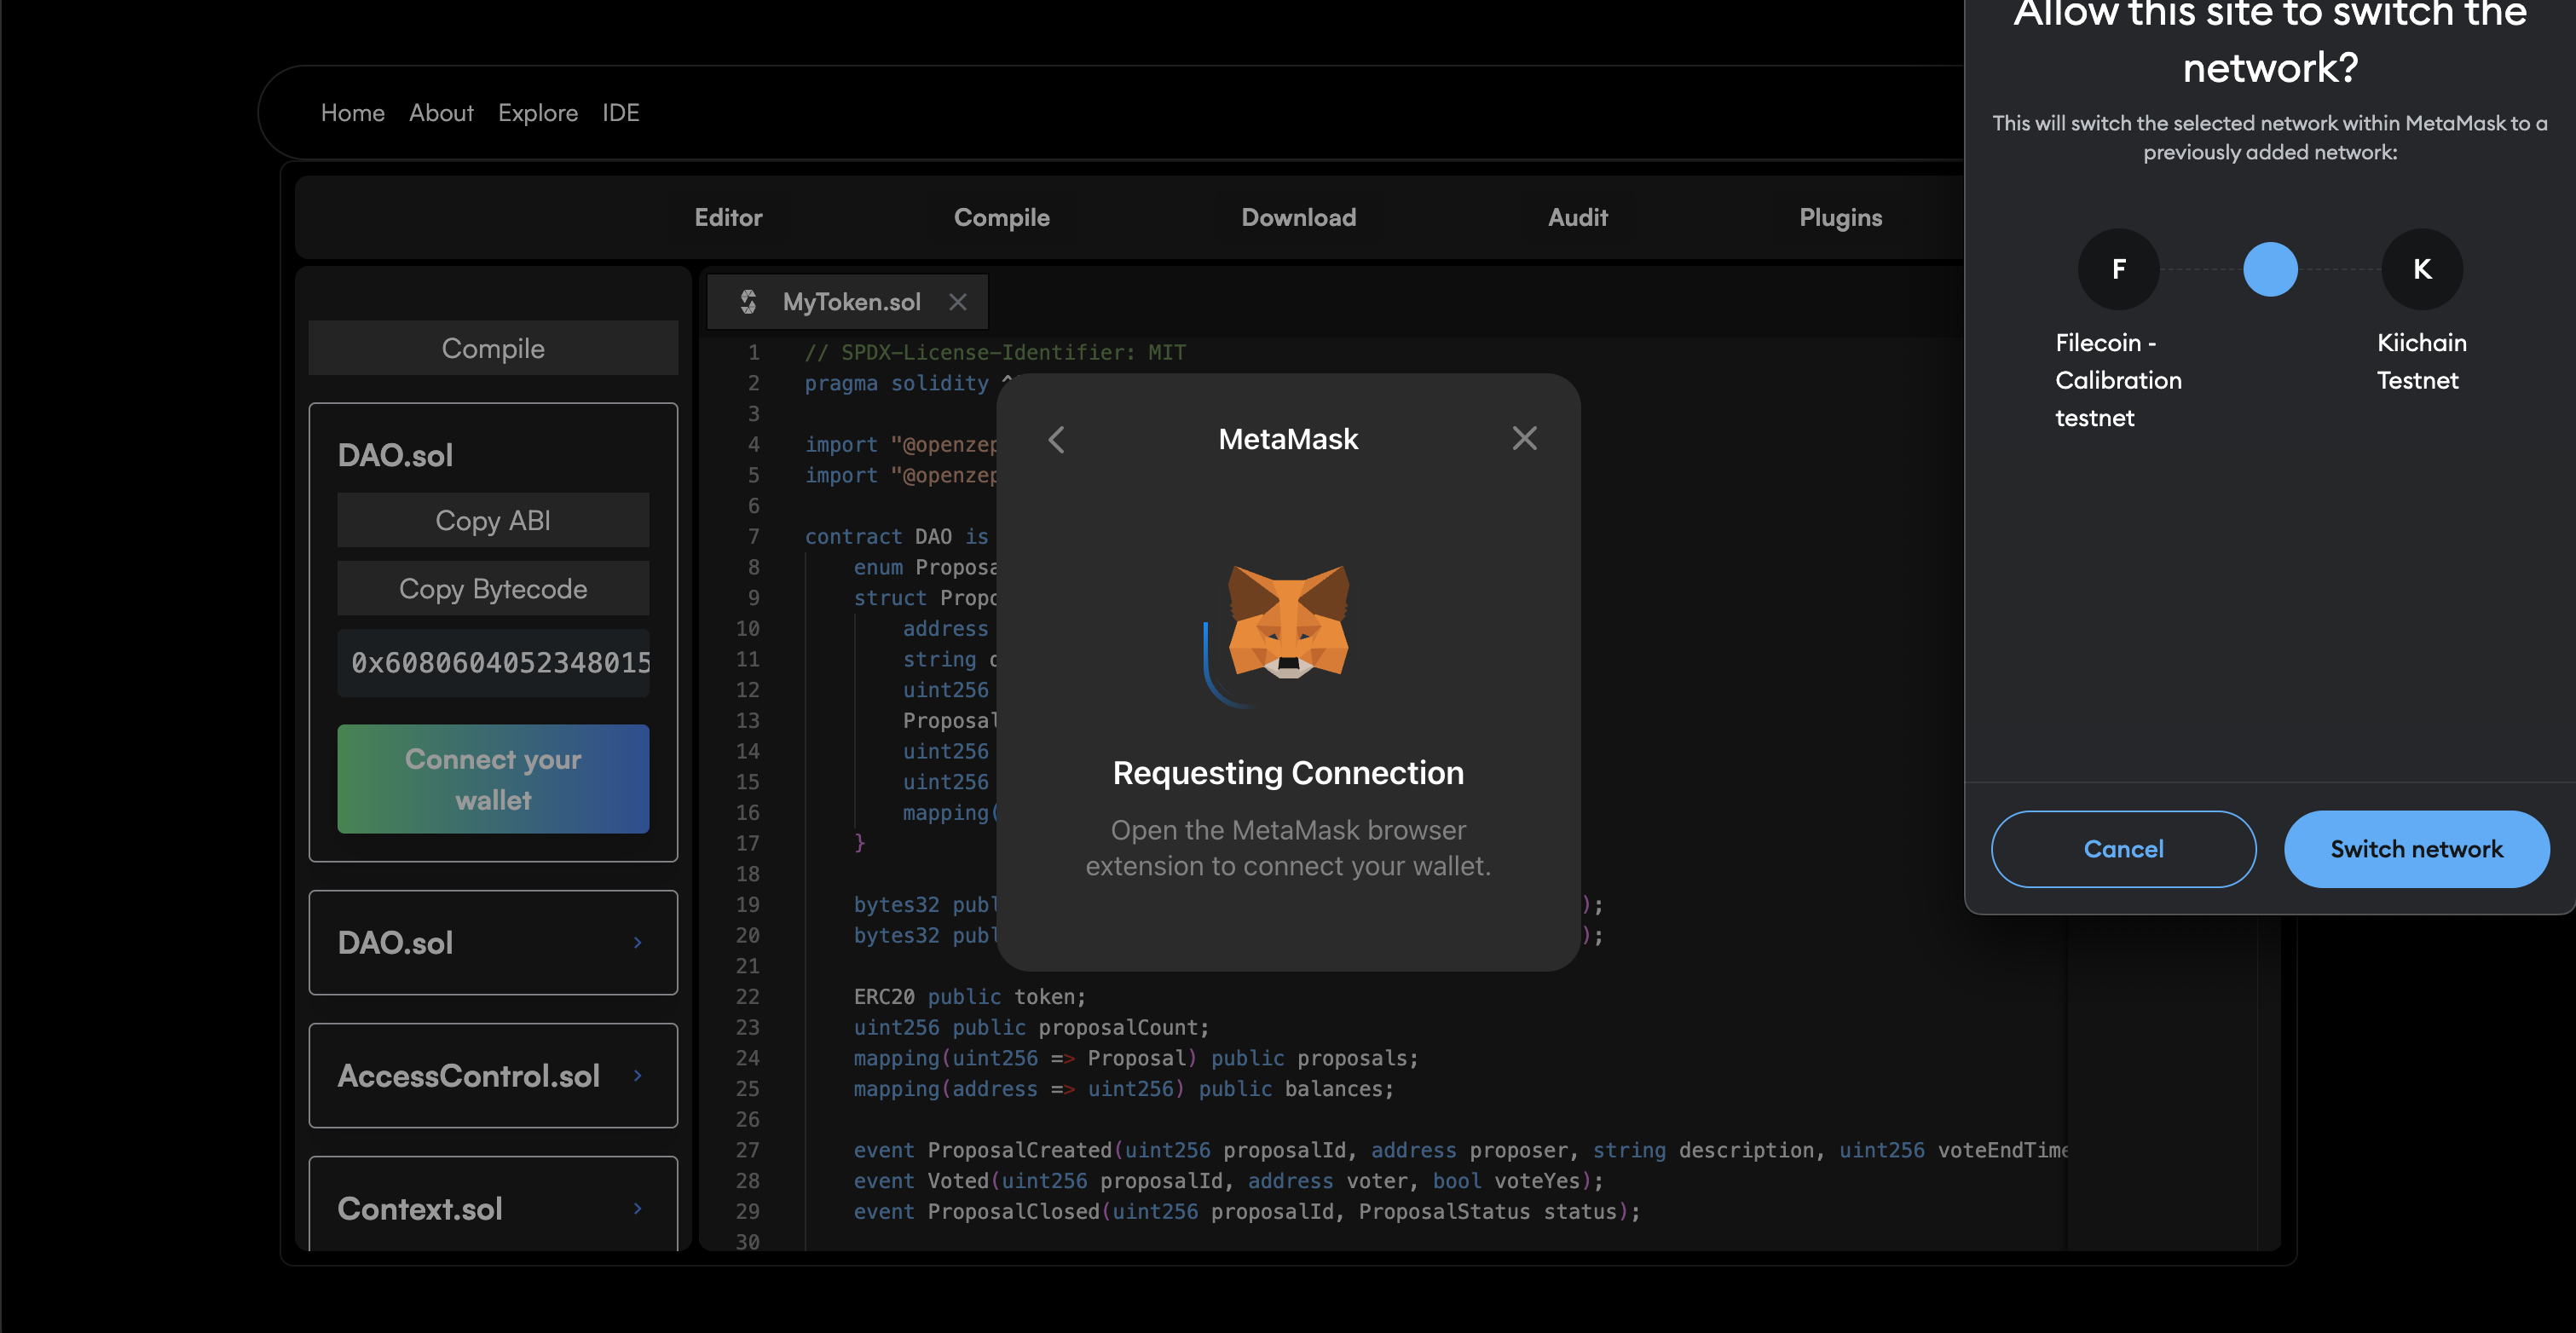Open the Plugins tab

[1840, 217]
